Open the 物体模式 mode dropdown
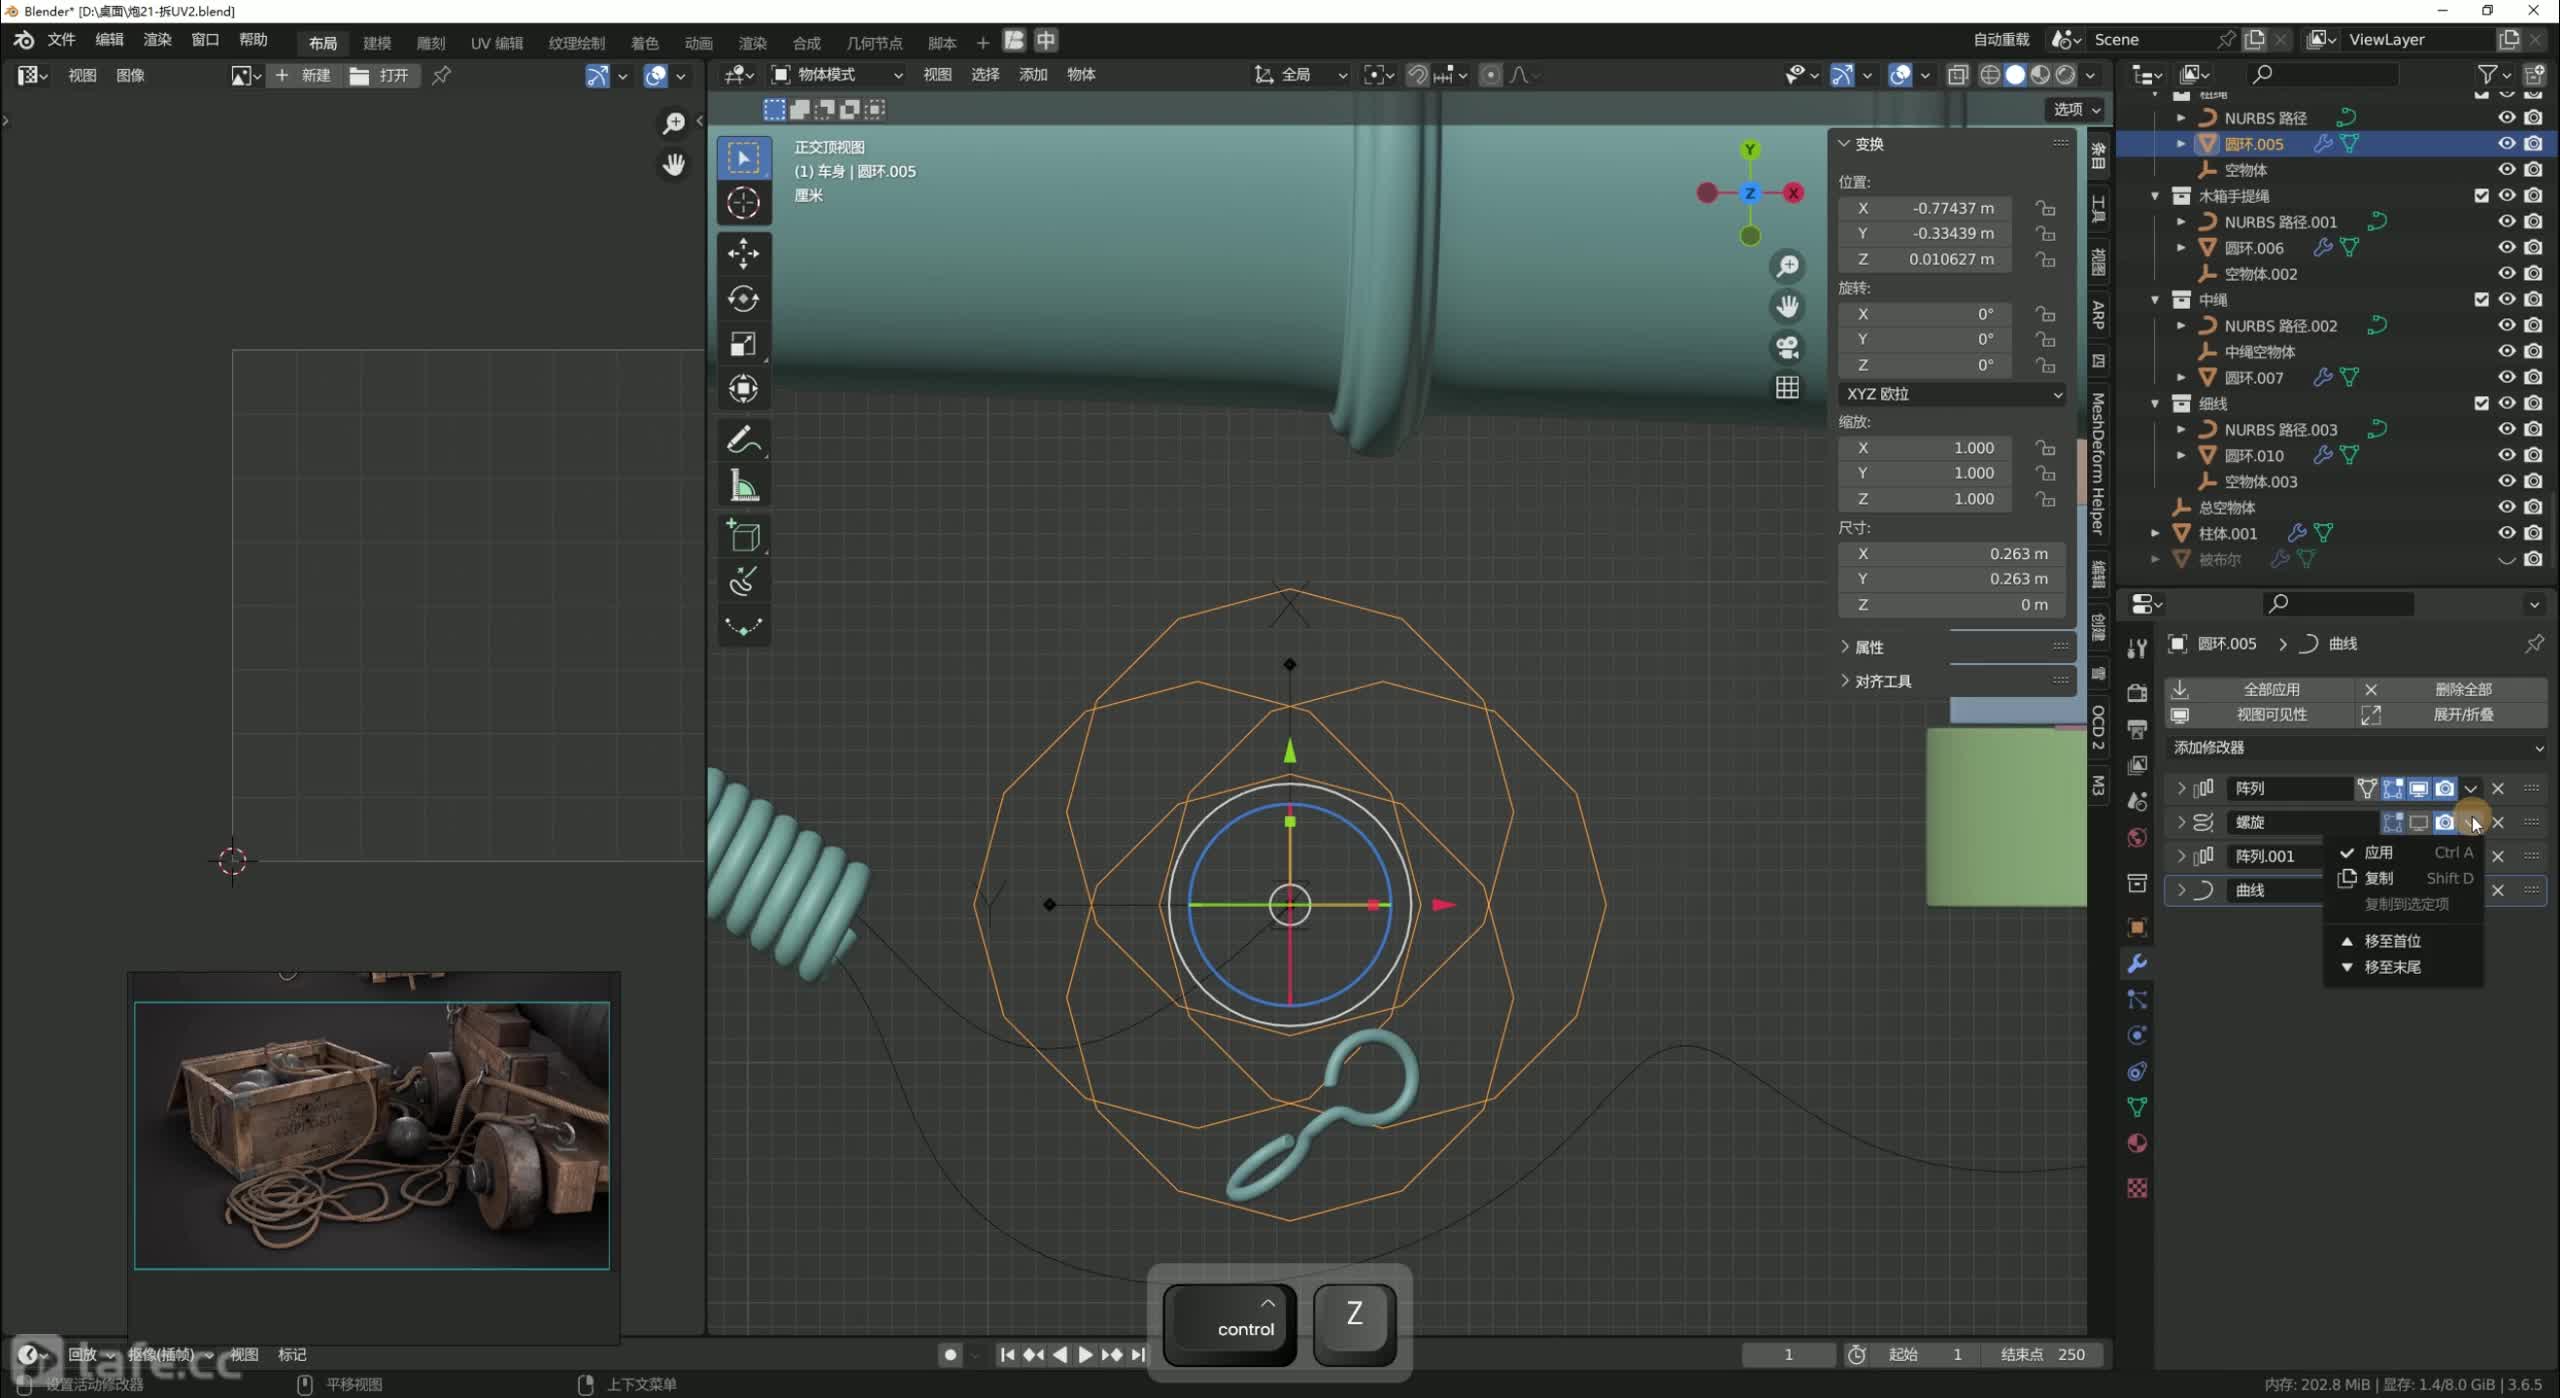The width and height of the screenshot is (2560, 1398). 837,75
